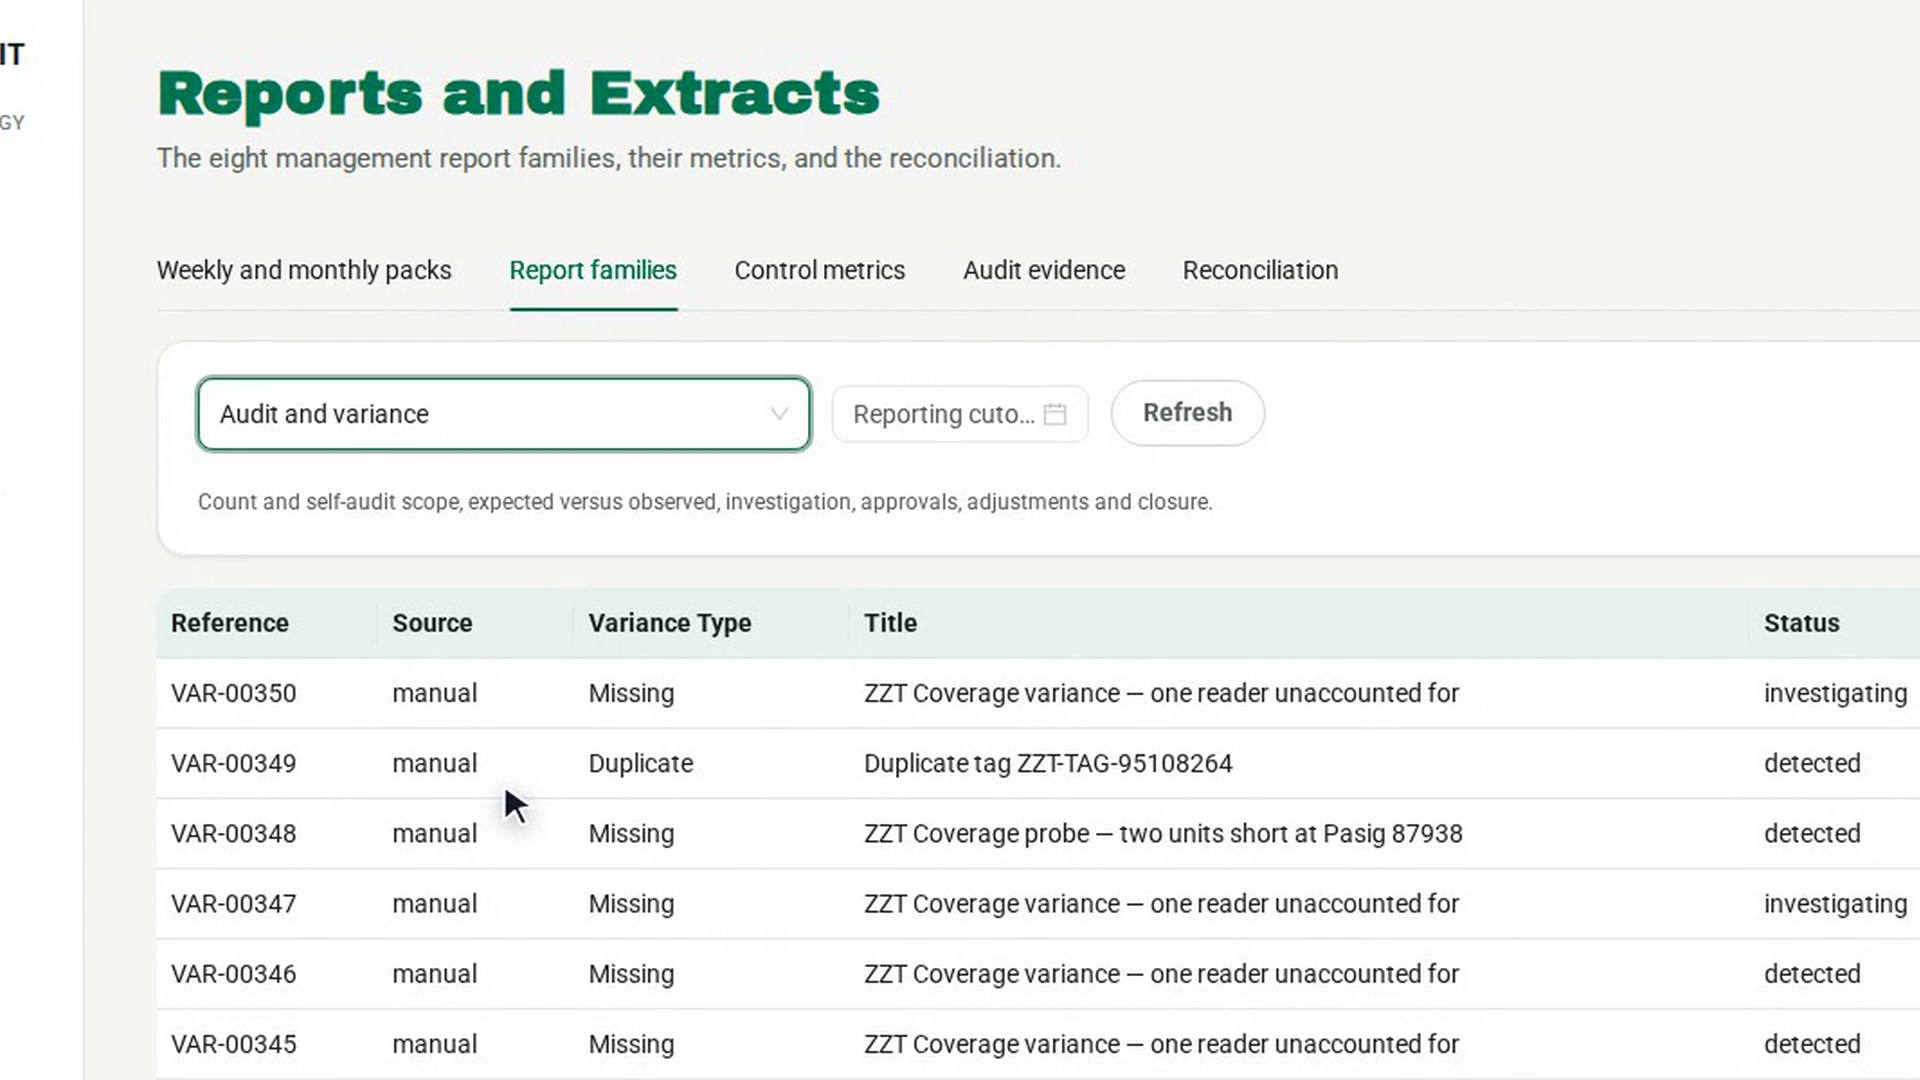Screen dimensions: 1920x1080
Task: Select reference VAR-00346
Action: (234, 973)
